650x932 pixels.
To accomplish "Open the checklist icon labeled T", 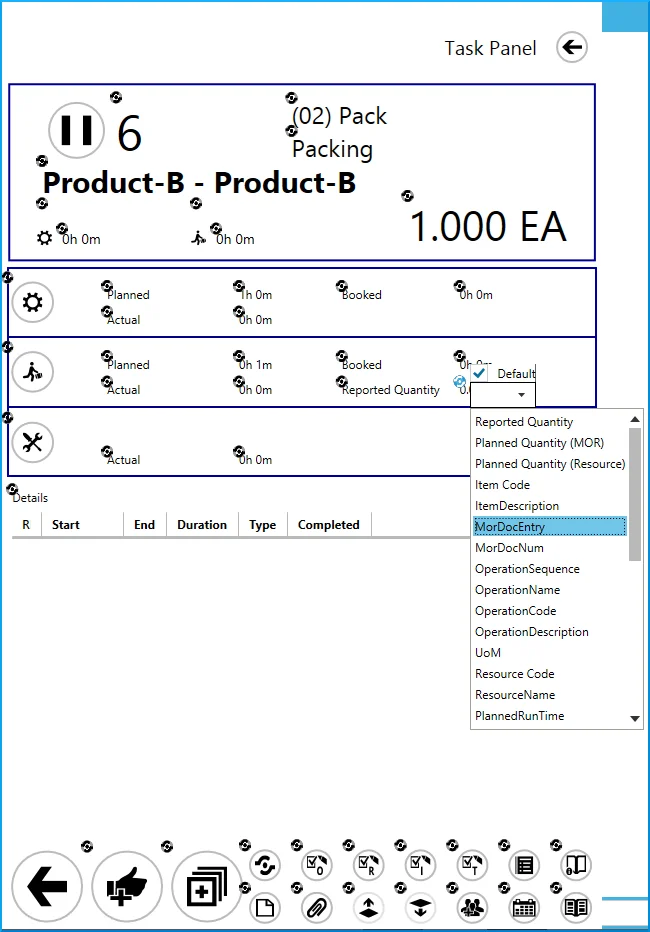I will [x=472, y=865].
